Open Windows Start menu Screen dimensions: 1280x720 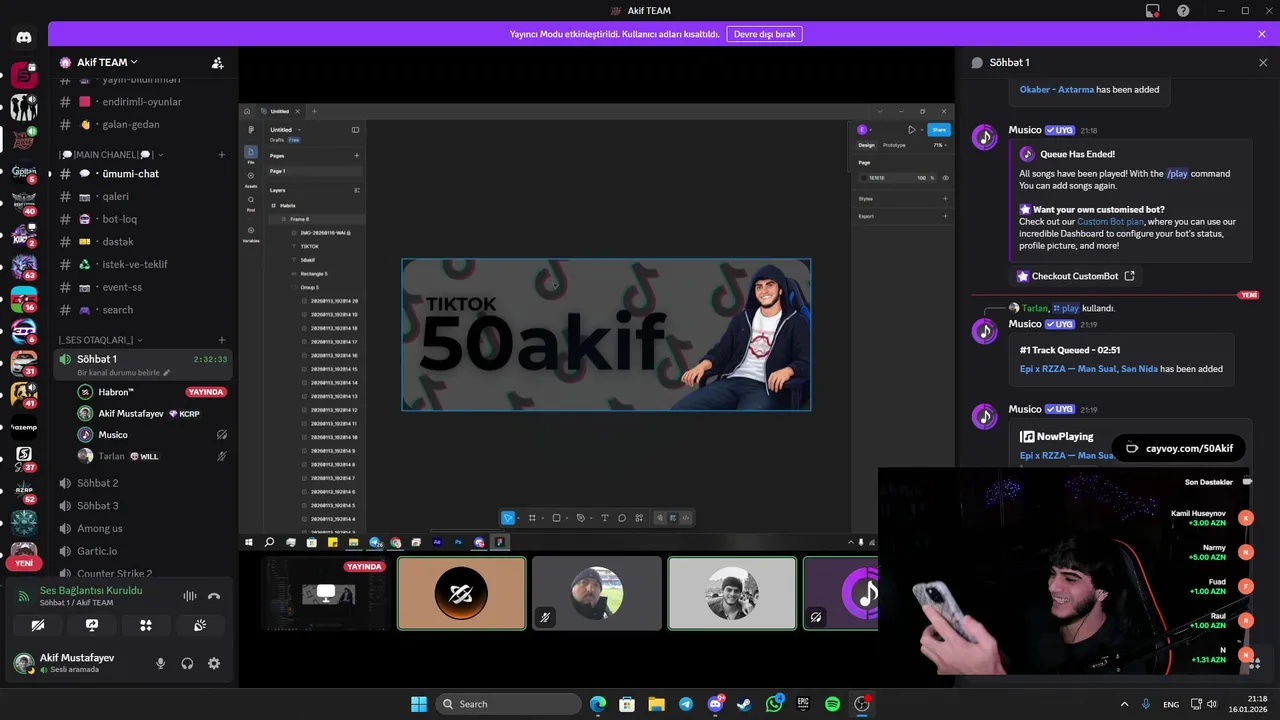(x=419, y=704)
